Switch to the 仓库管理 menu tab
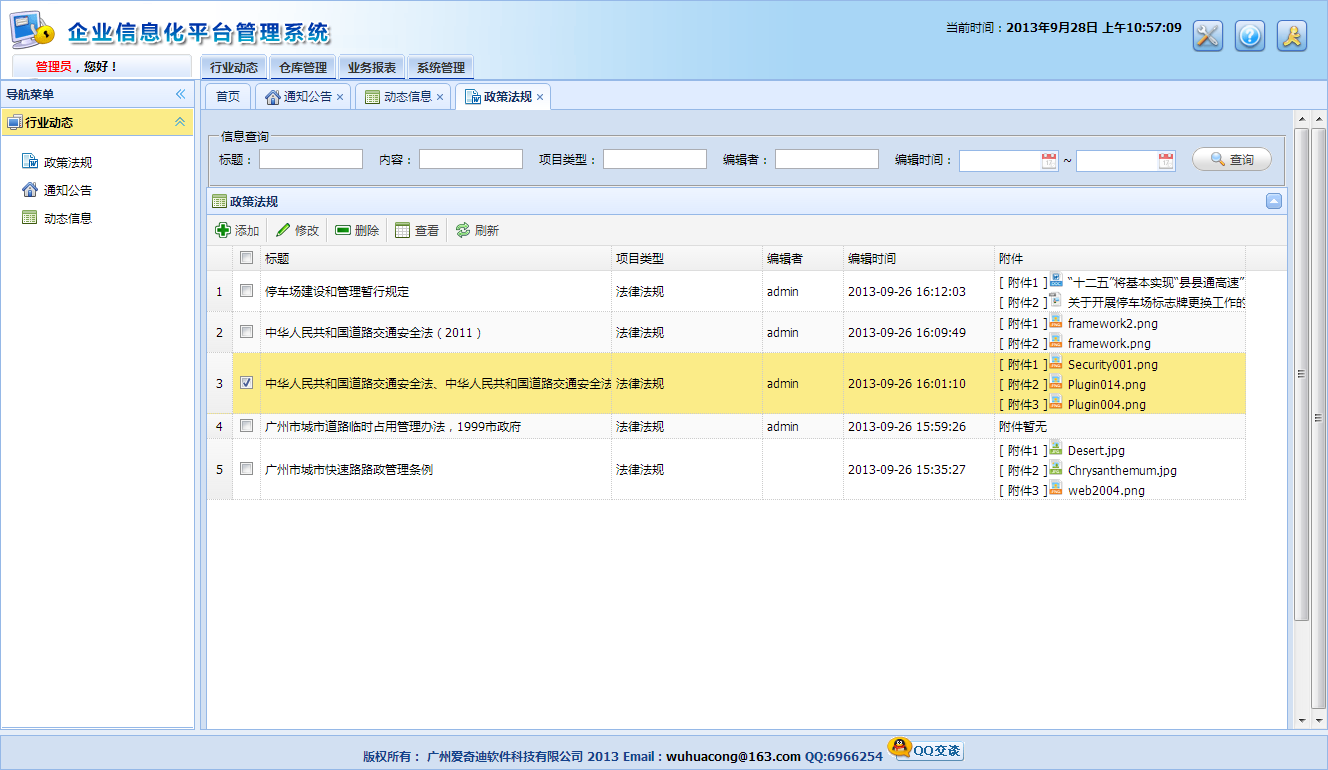This screenshot has width=1328, height=770. coord(301,67)
